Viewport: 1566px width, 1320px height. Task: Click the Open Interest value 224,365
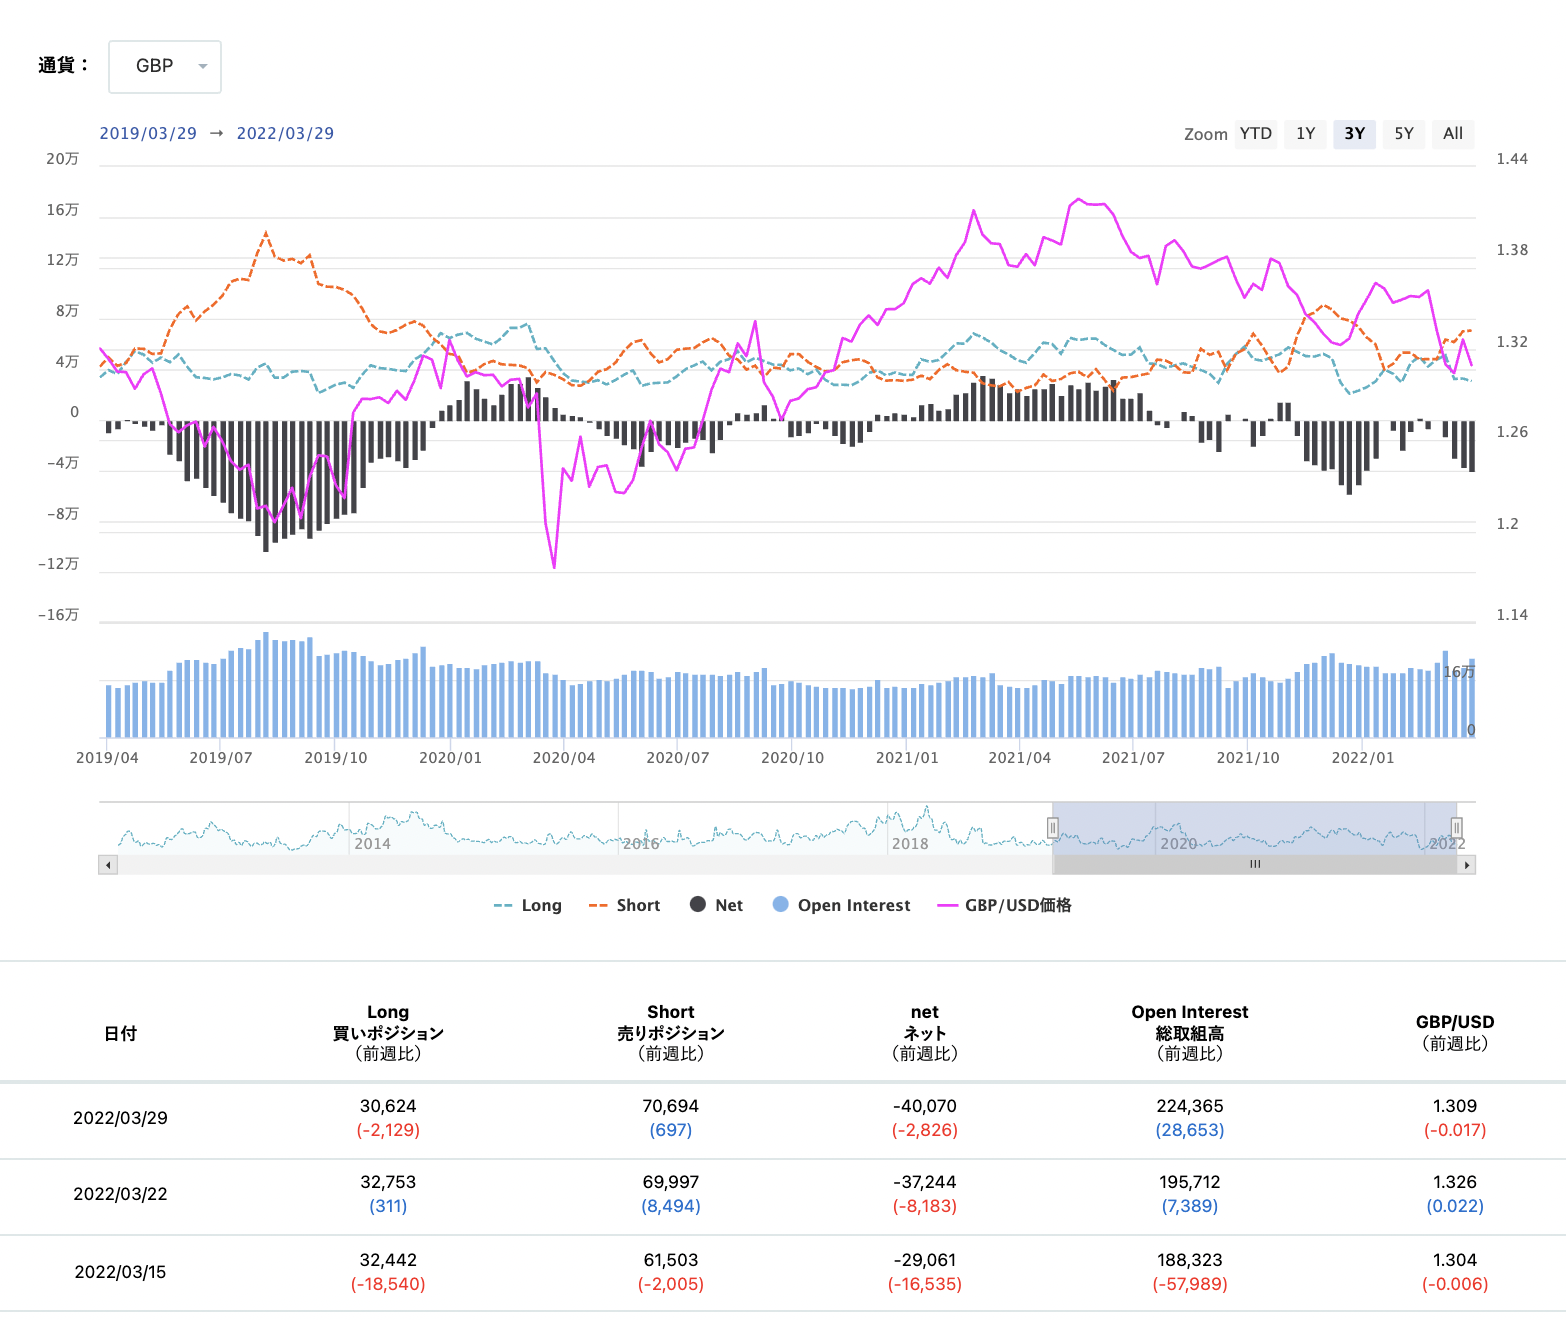1190,1106
